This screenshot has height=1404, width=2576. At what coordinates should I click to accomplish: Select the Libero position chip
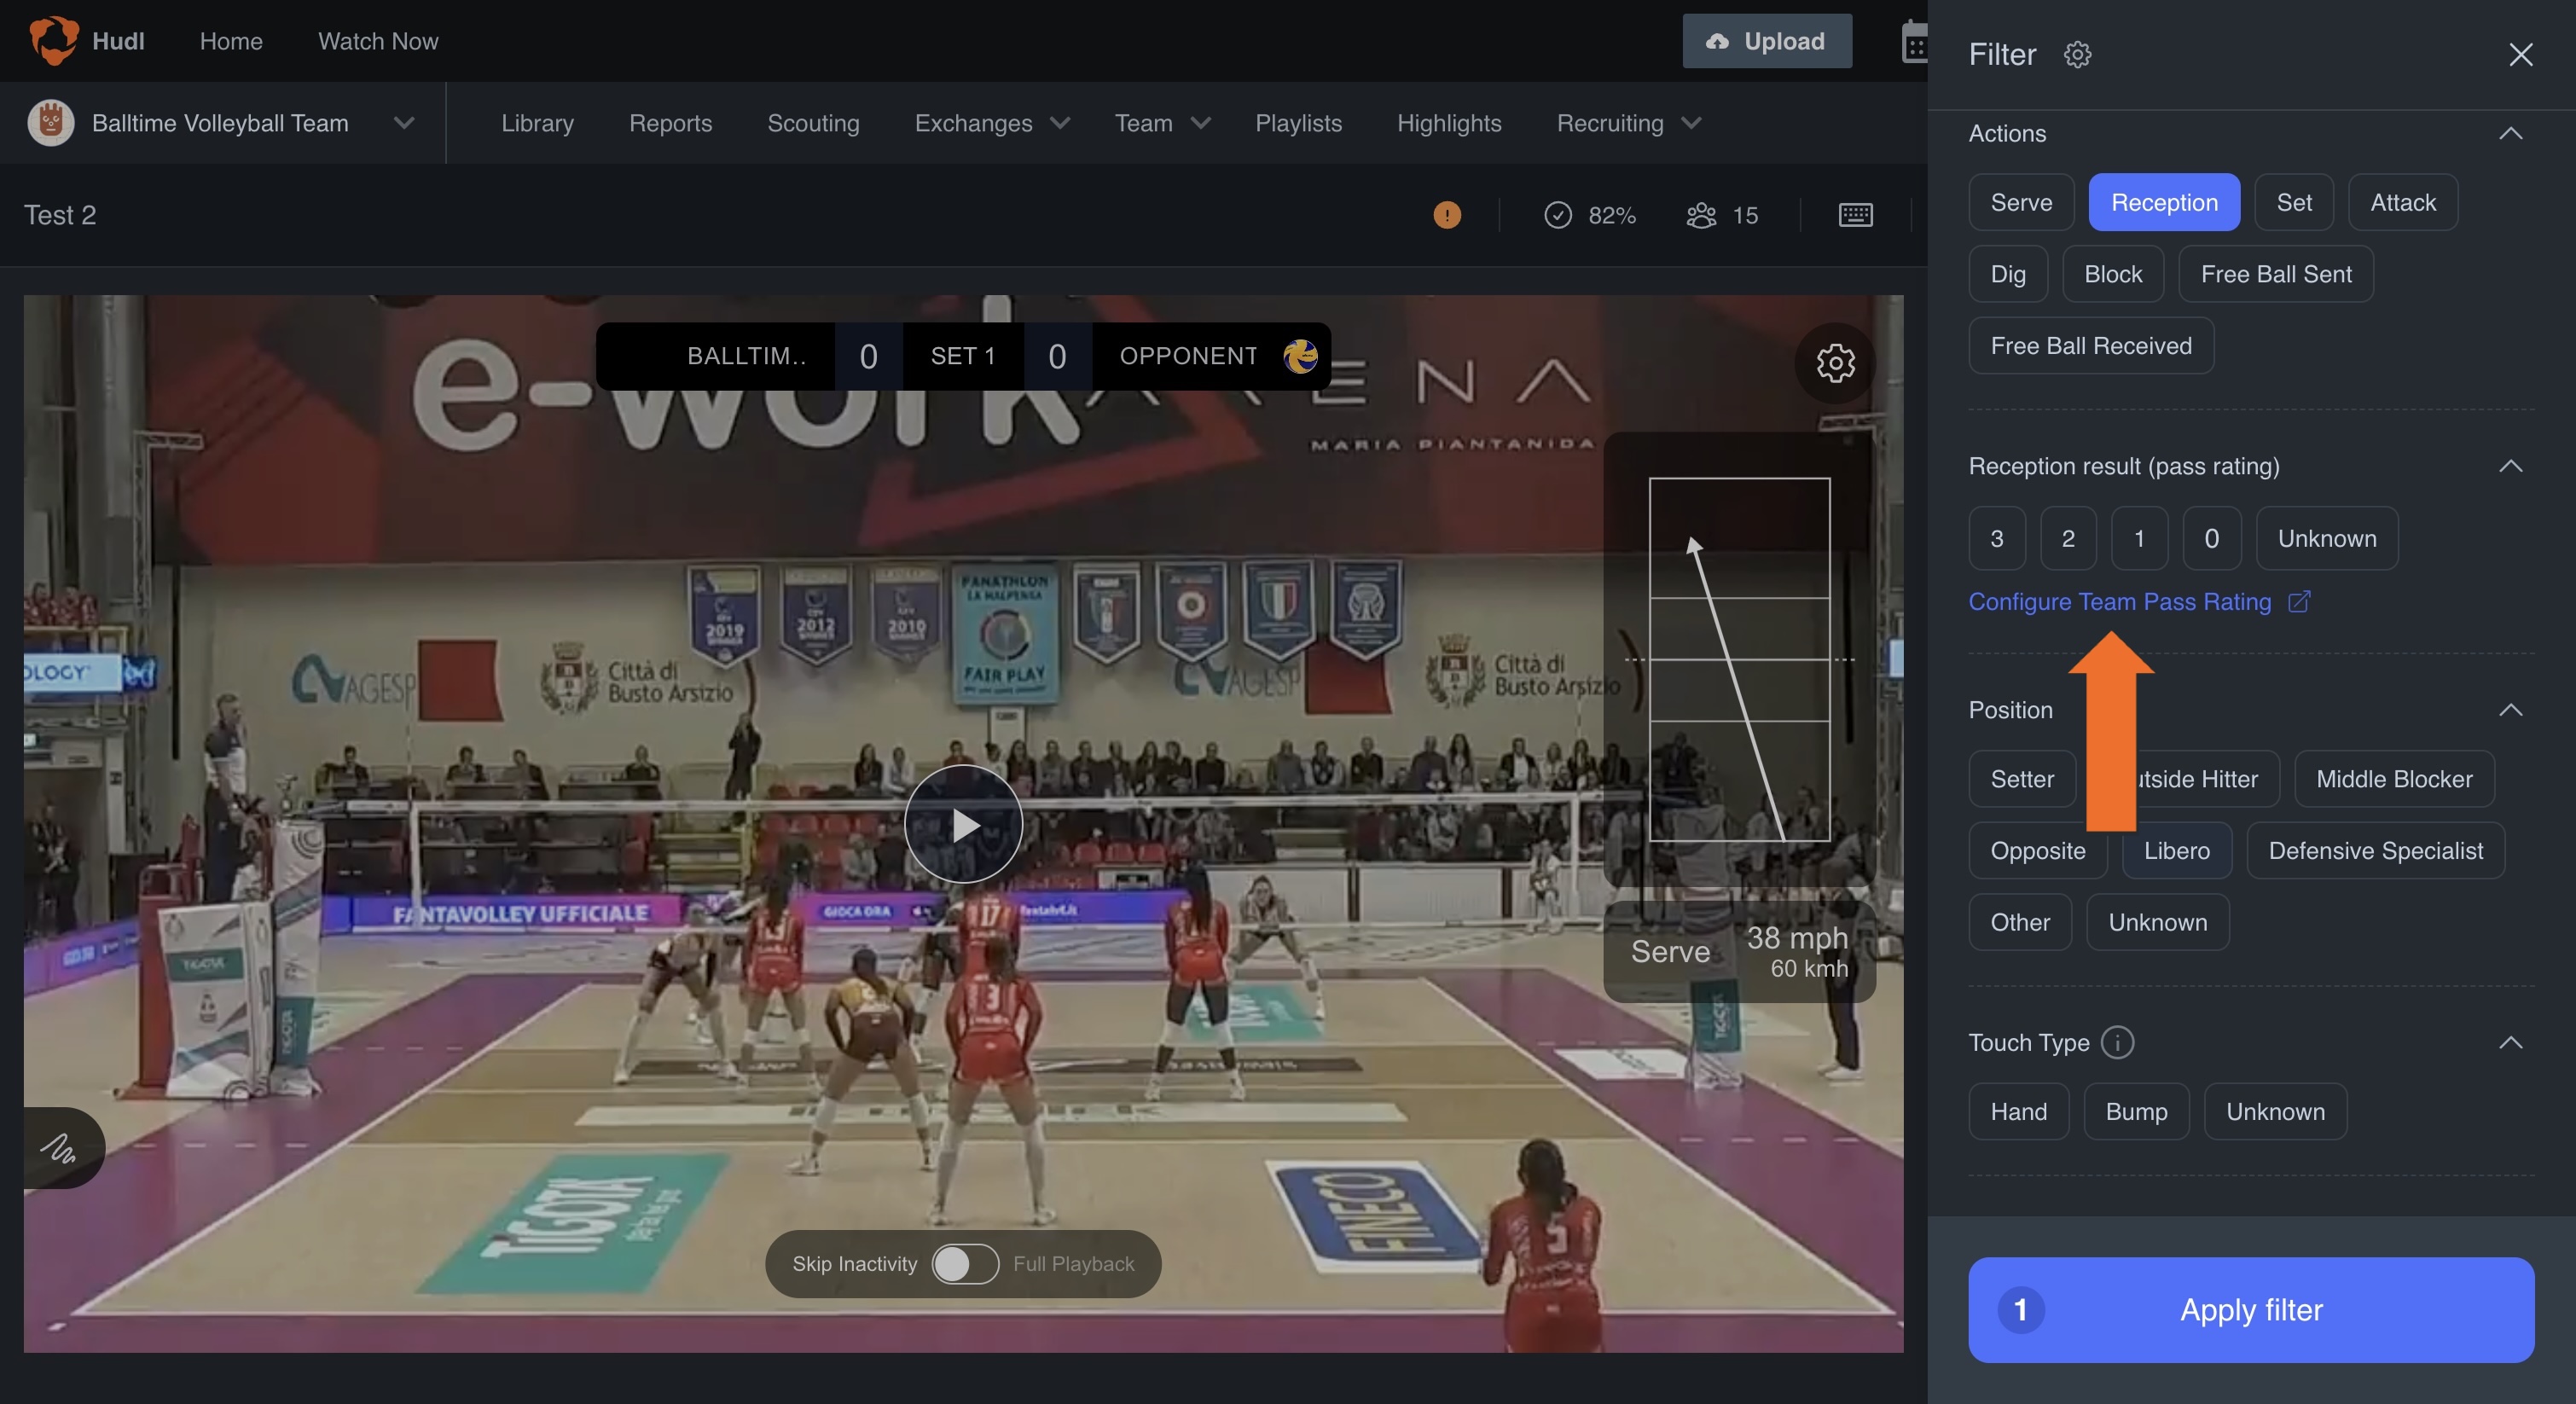tap(2176, 850)
